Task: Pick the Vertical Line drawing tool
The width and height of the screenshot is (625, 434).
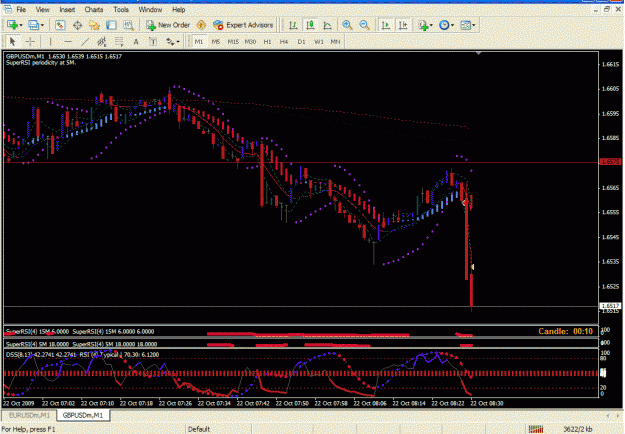Action: pyautogui.click(x=51, y=41)
